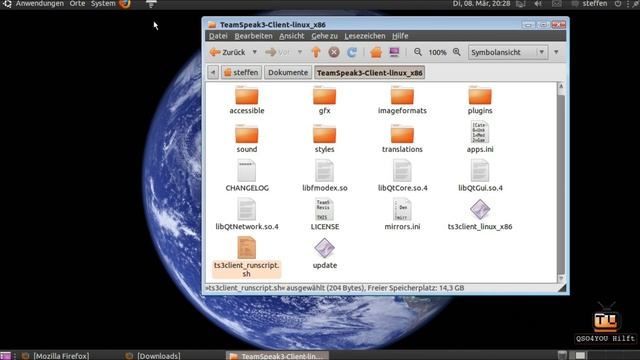Click the stop loading icon
This screenshot has width=640, height=360.
pyautogui.click(x=334, y=52)
